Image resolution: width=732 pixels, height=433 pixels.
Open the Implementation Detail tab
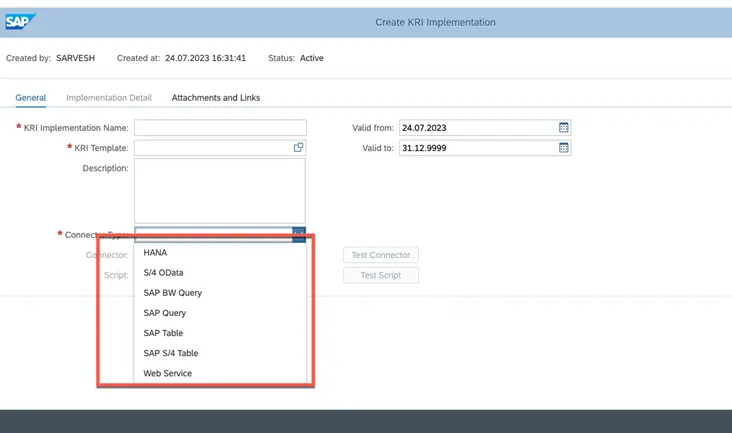pyautogui.click(x=109, y=98)
